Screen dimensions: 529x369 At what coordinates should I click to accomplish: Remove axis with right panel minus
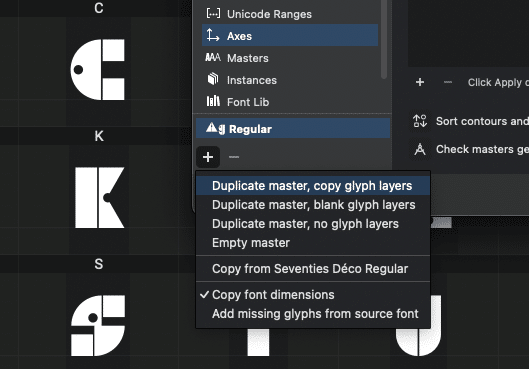coord(448,82)
